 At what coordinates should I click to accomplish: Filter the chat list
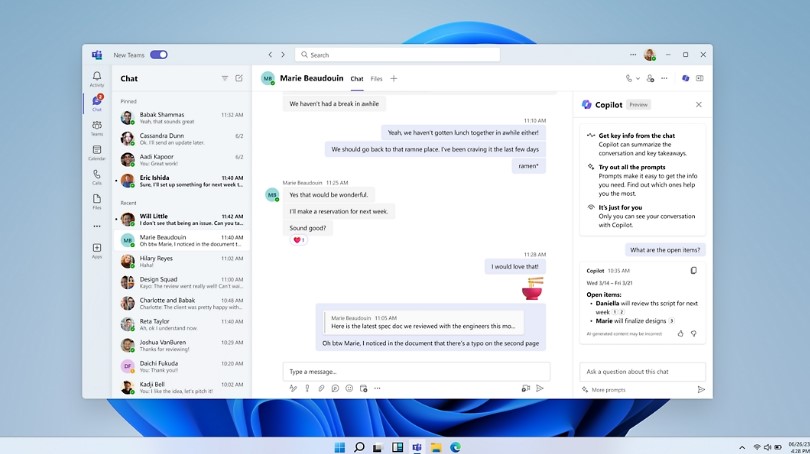224,78
